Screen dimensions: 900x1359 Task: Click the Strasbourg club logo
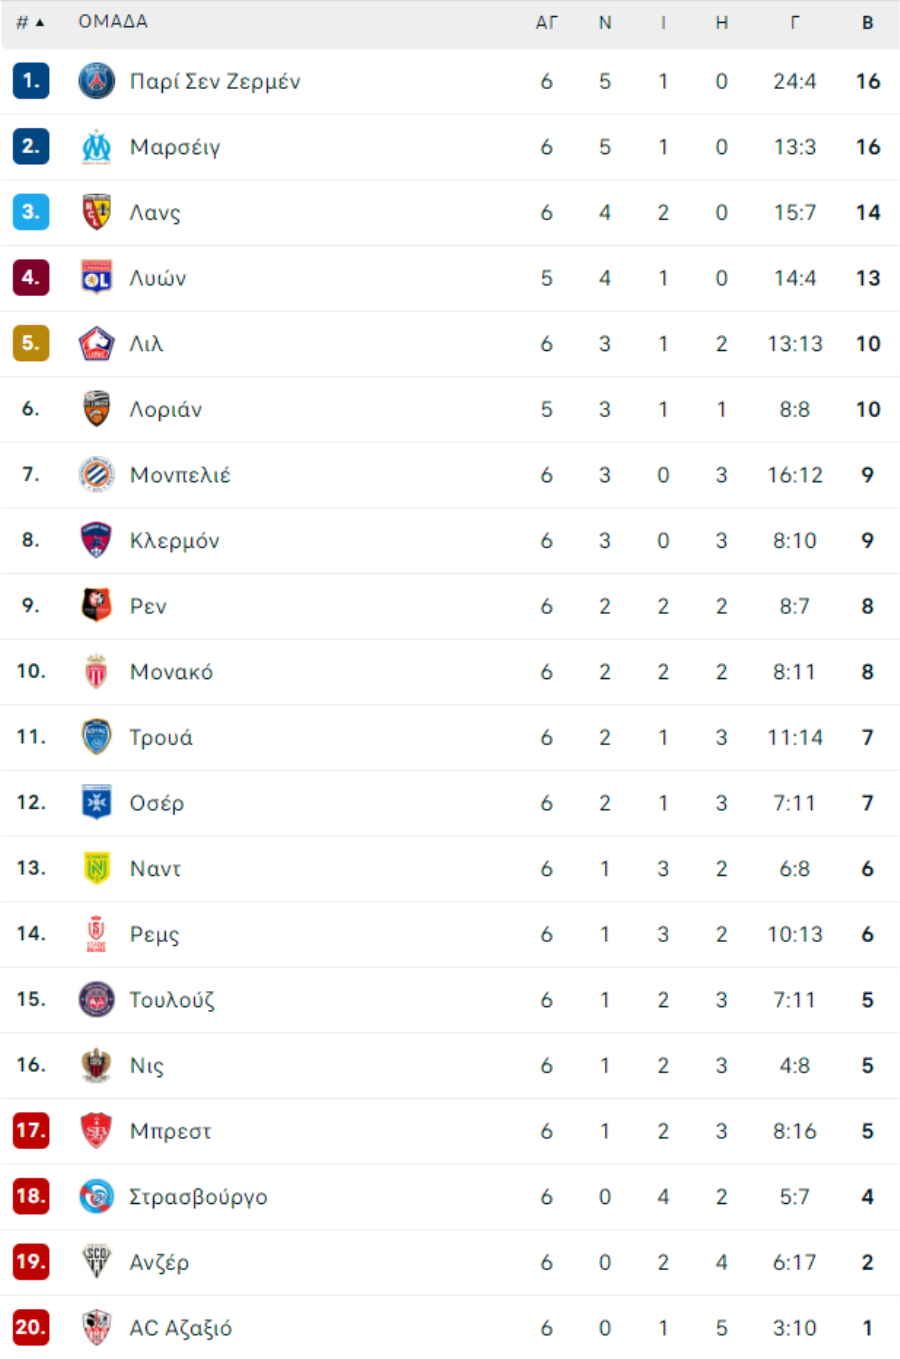pos(96,1196)
